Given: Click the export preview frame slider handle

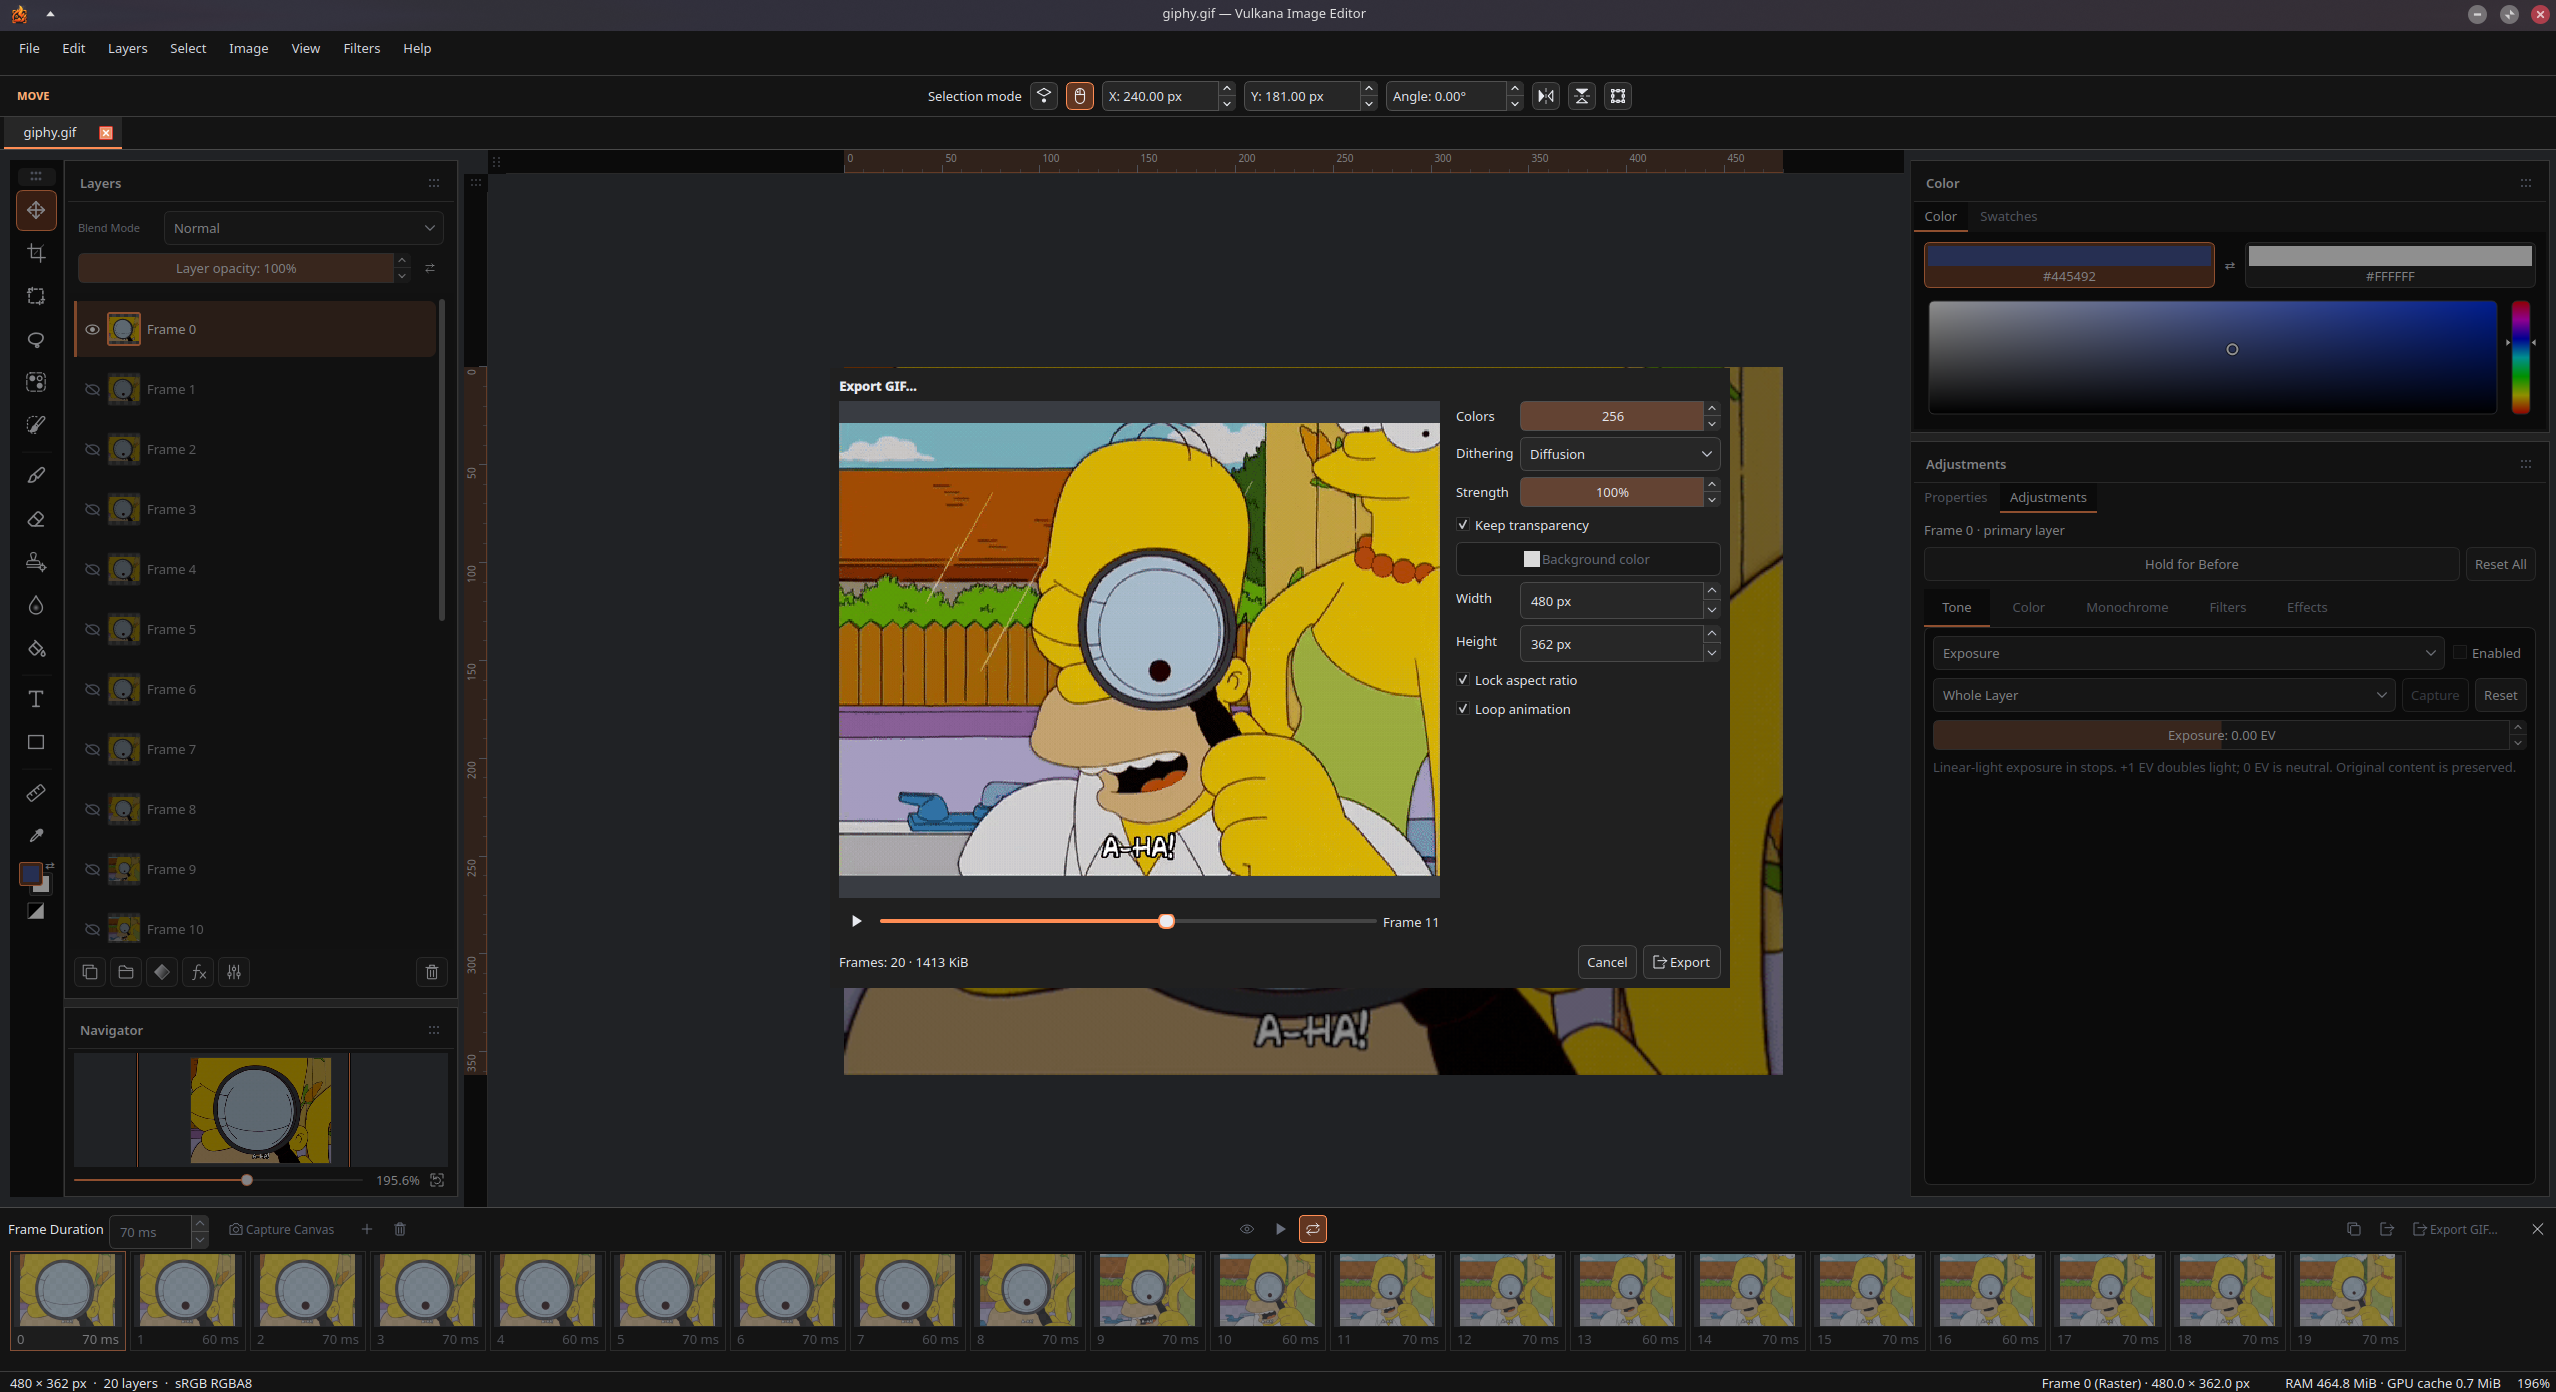Looking at the screenshot, I should 1166,921.
